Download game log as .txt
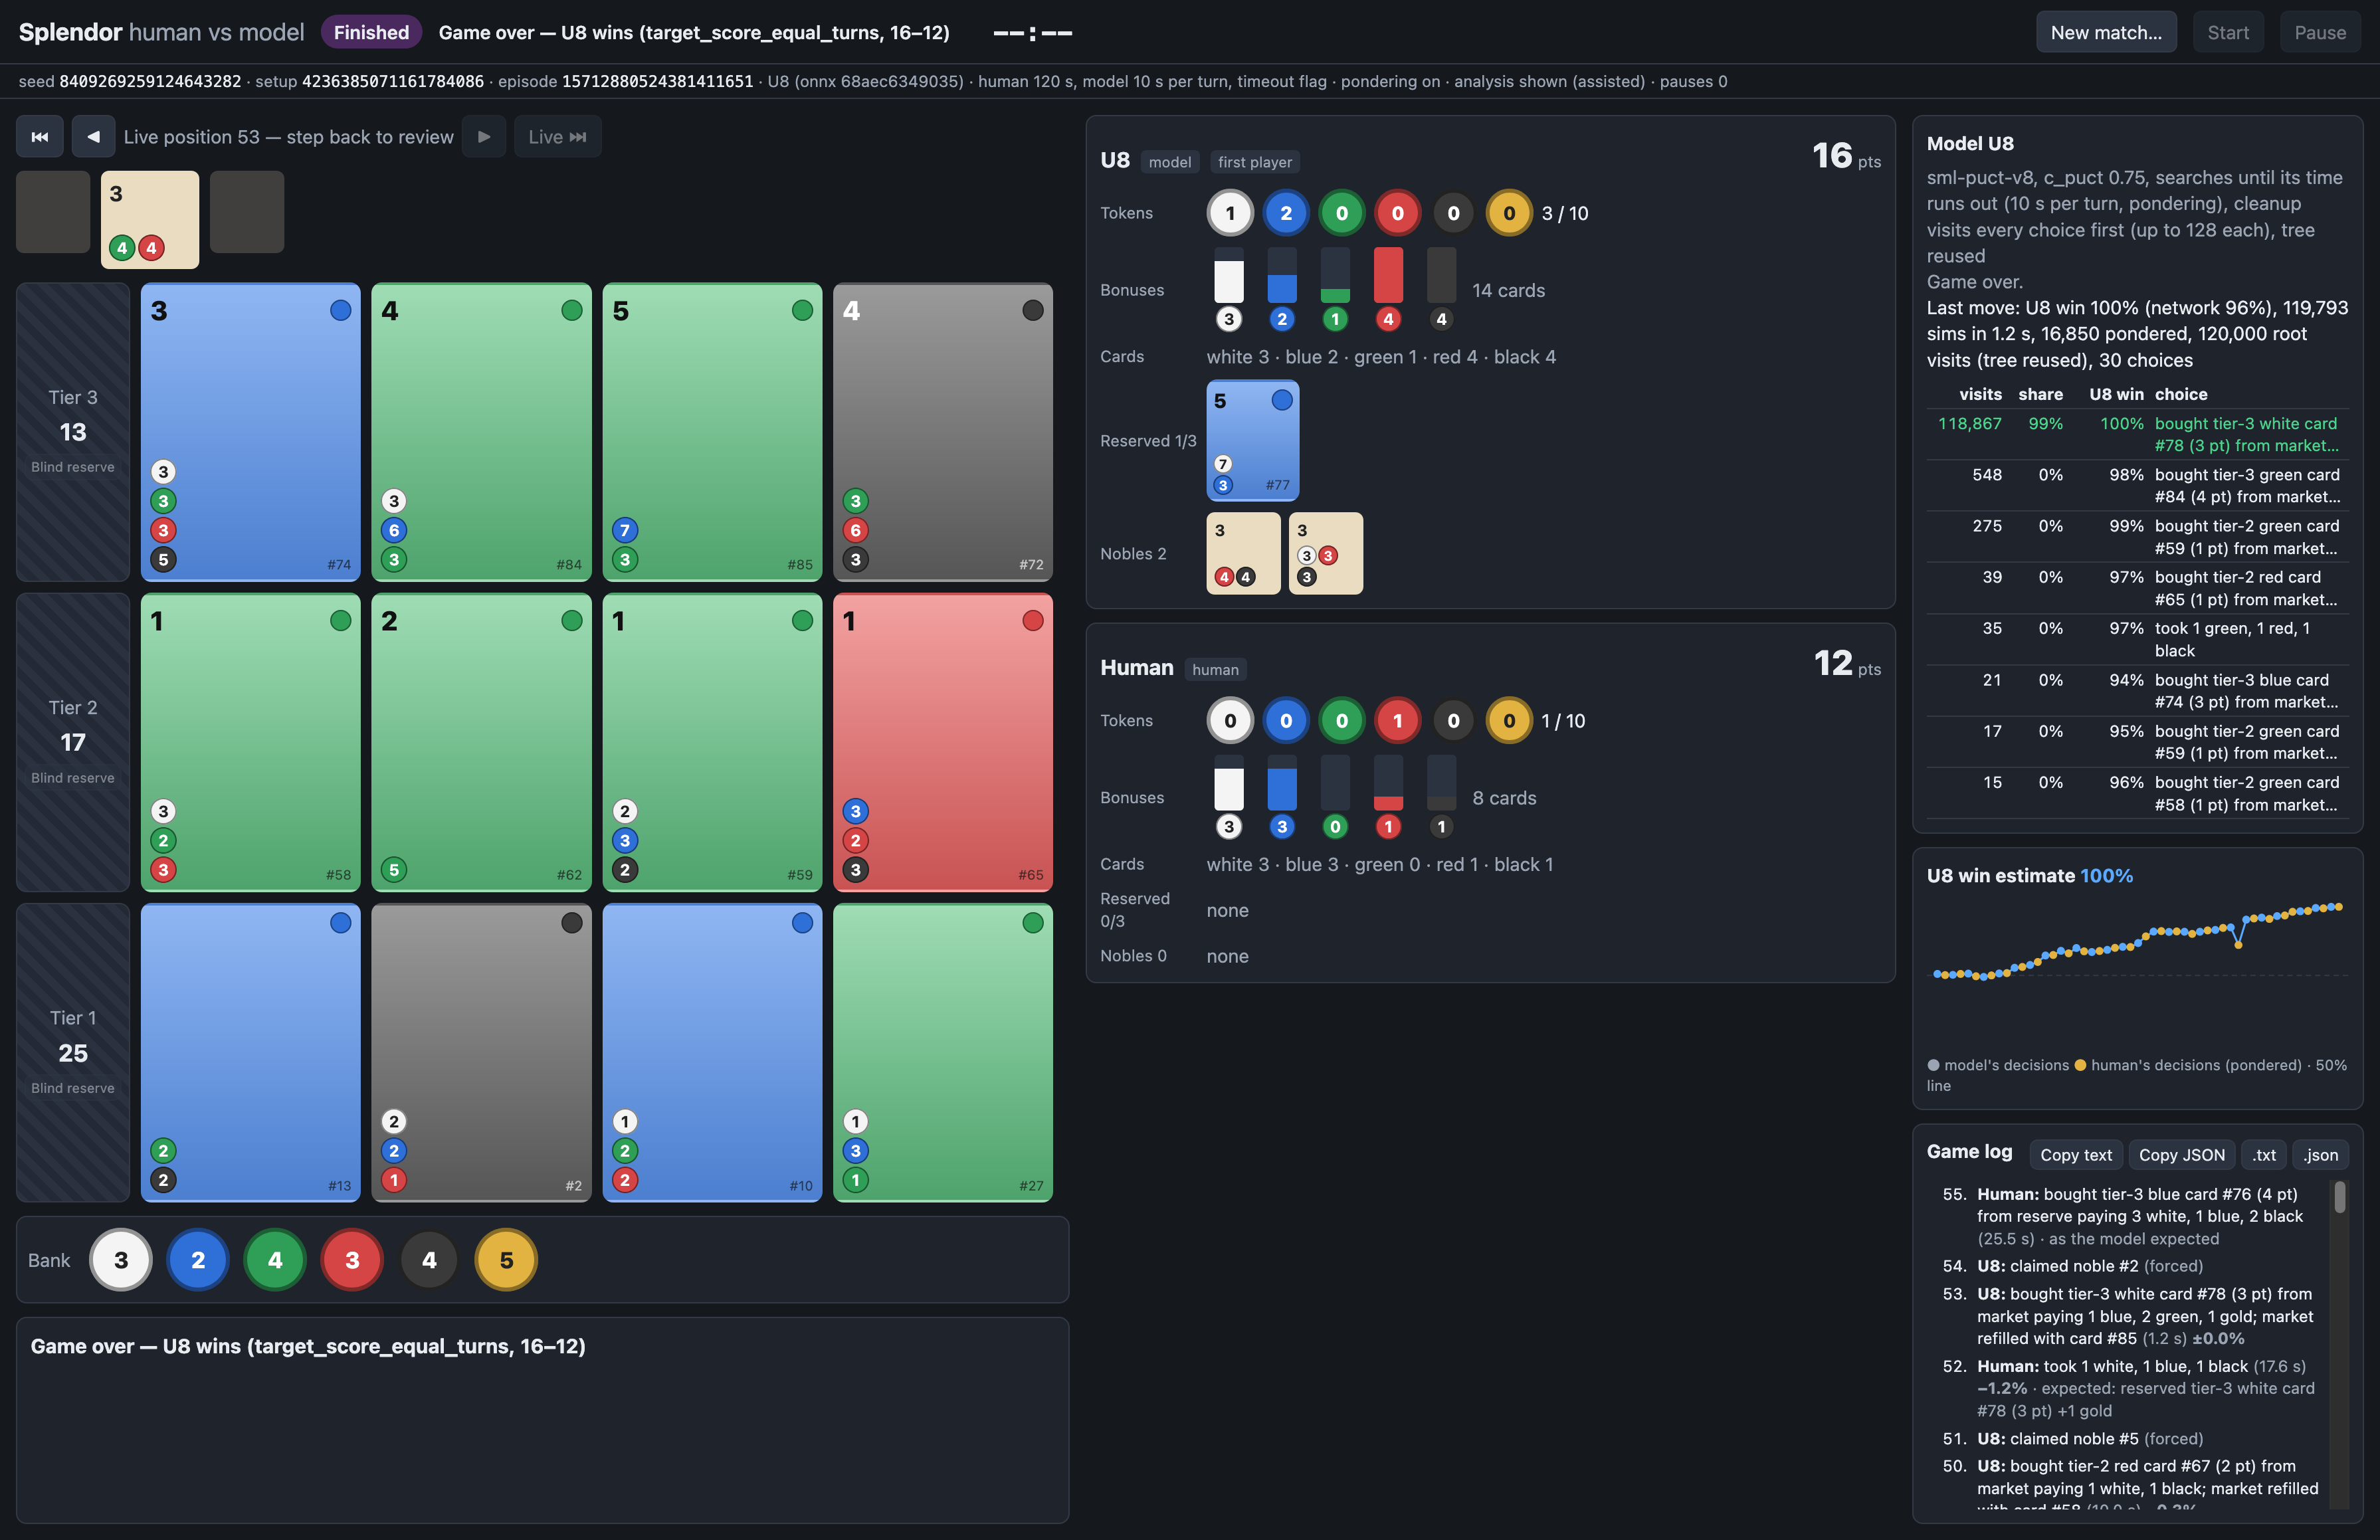This screenshot has width=2380, height=1540. [x=2264, y=1155]
